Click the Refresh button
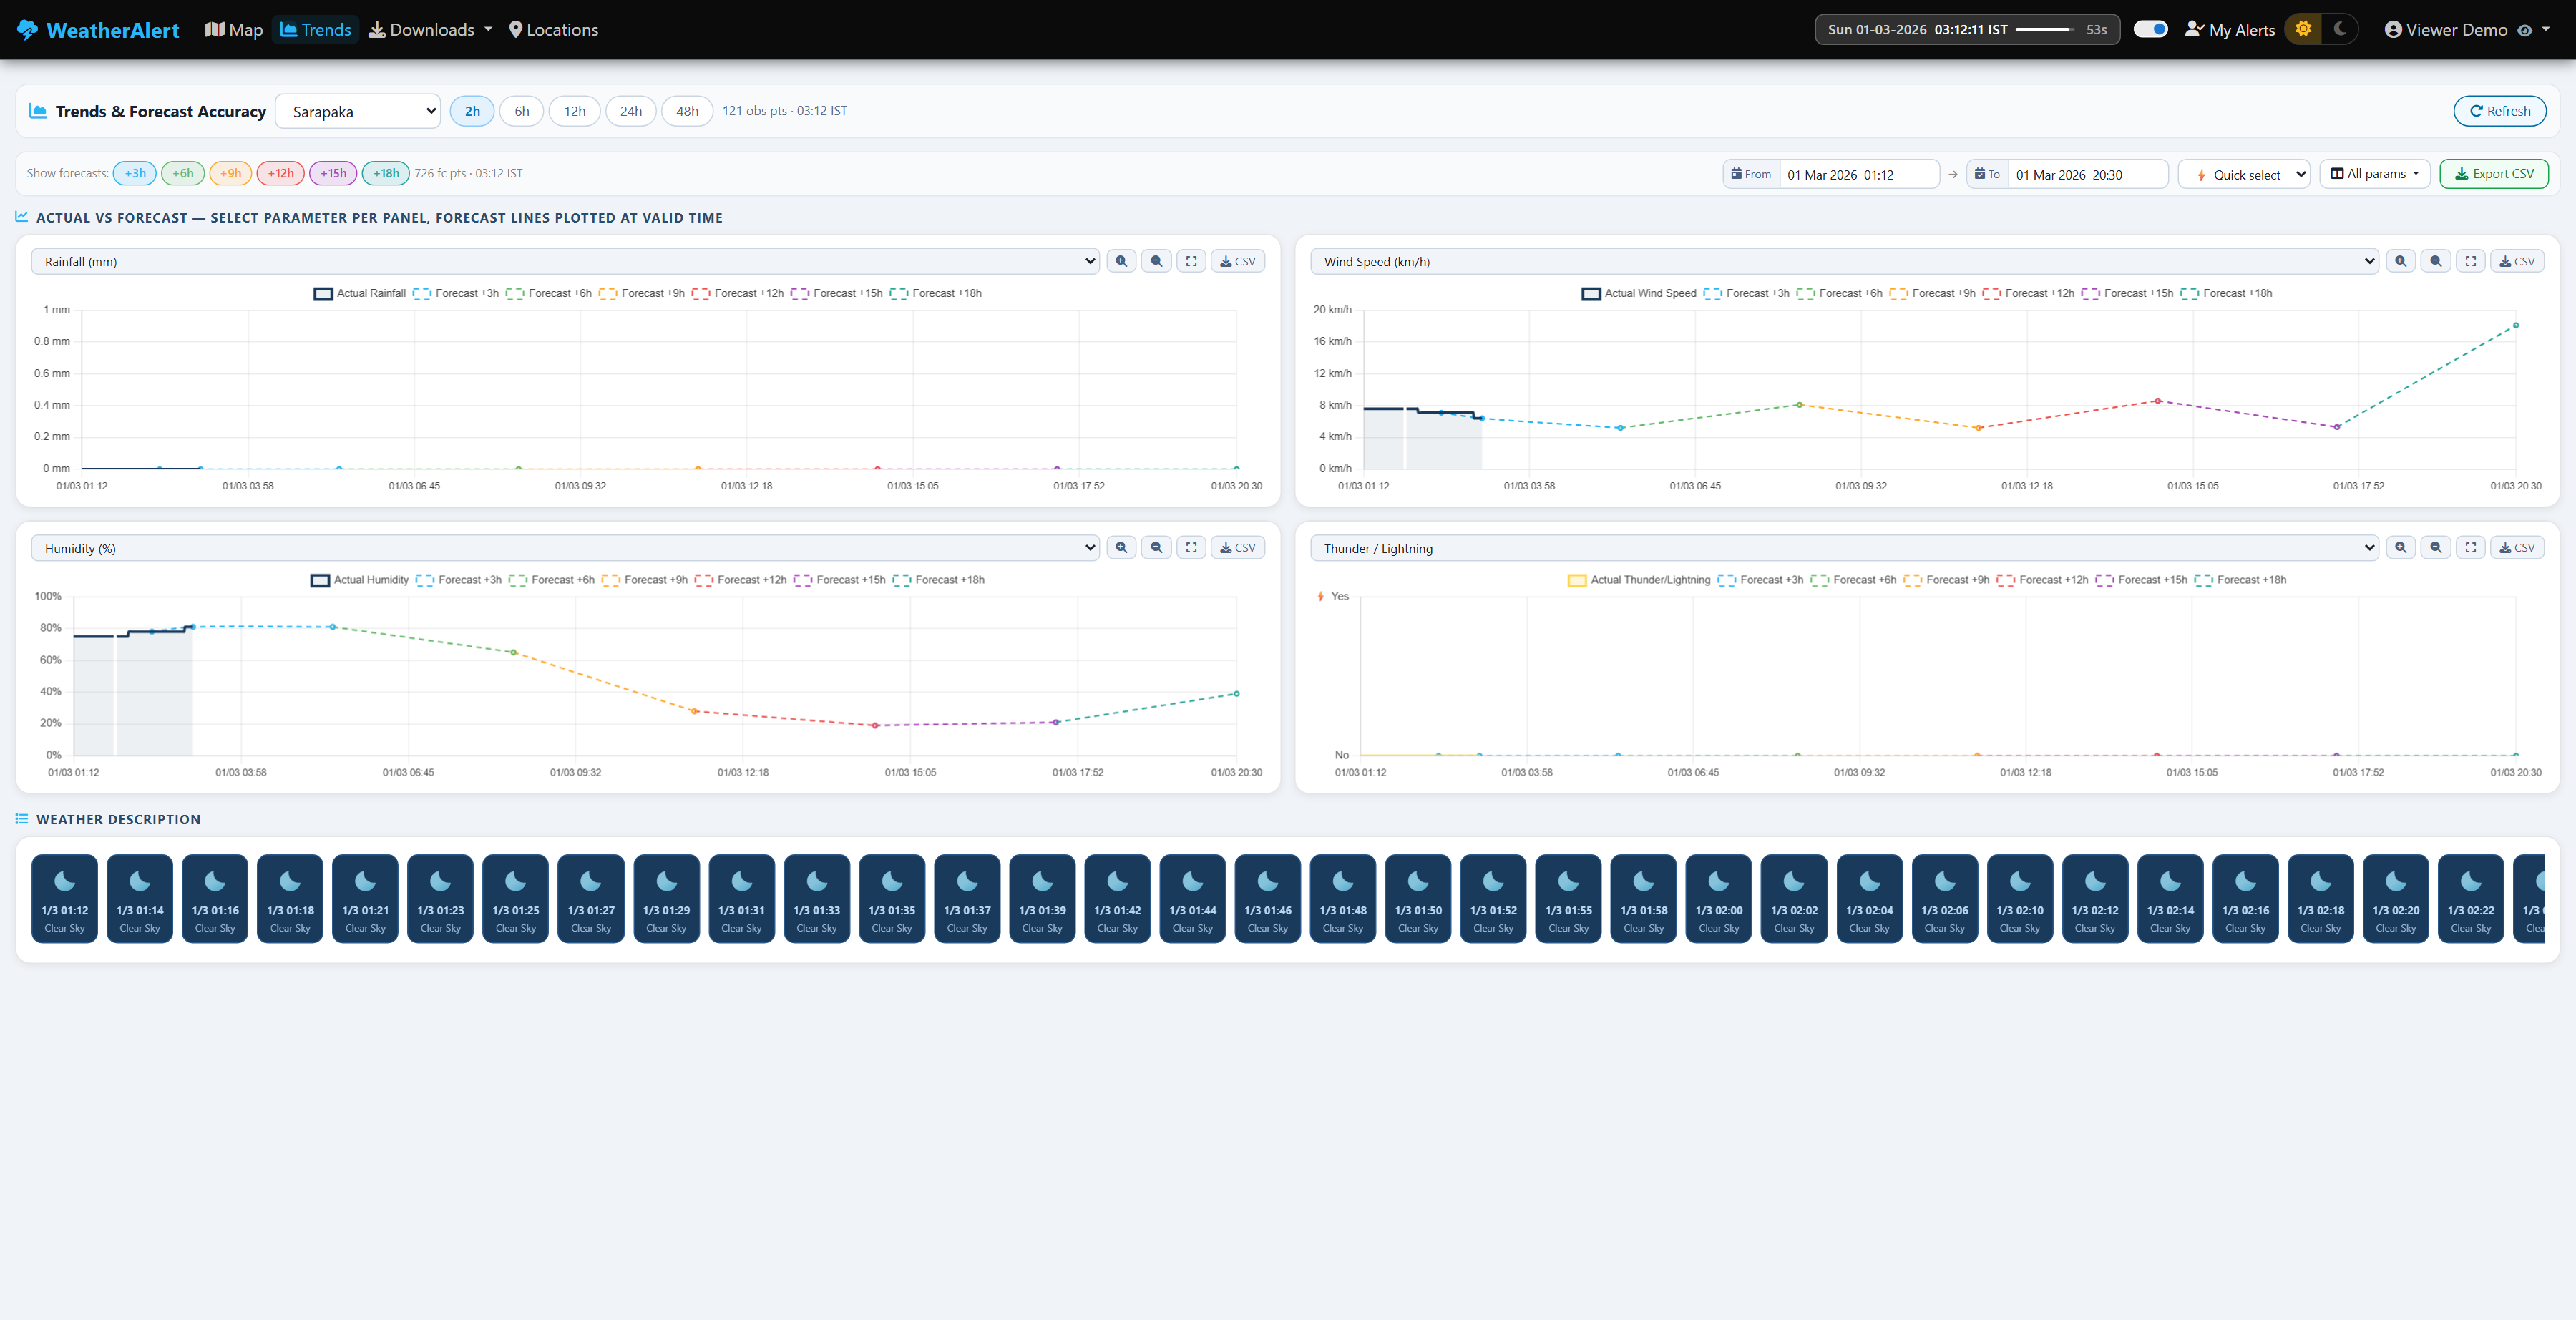The image size is (2576, 1320). click(2499, 111)
